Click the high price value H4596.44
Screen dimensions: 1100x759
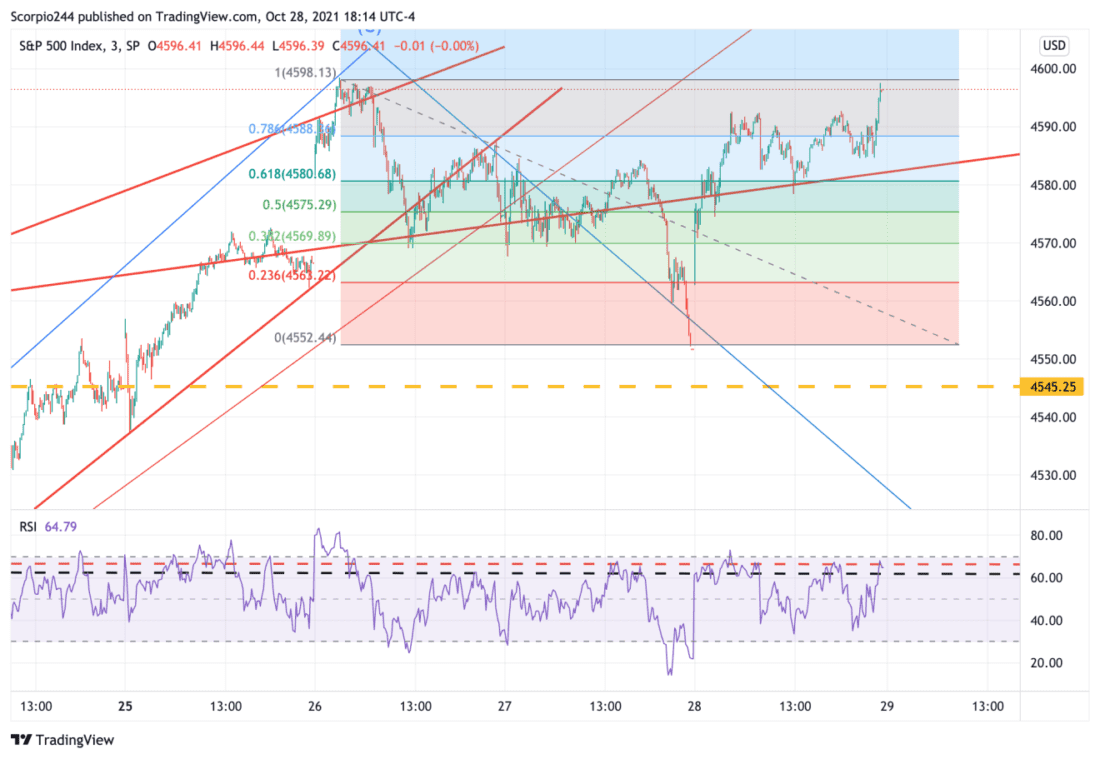coord(237,46)
